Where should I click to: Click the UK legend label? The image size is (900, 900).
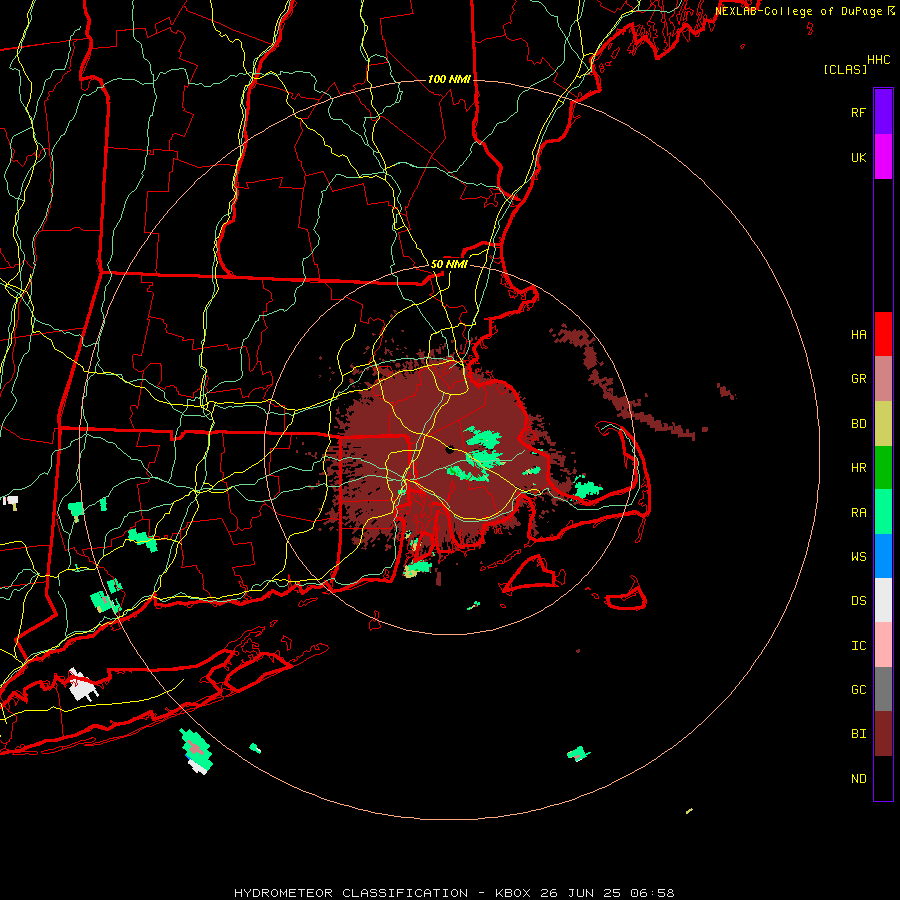click(x=858, y=157)
